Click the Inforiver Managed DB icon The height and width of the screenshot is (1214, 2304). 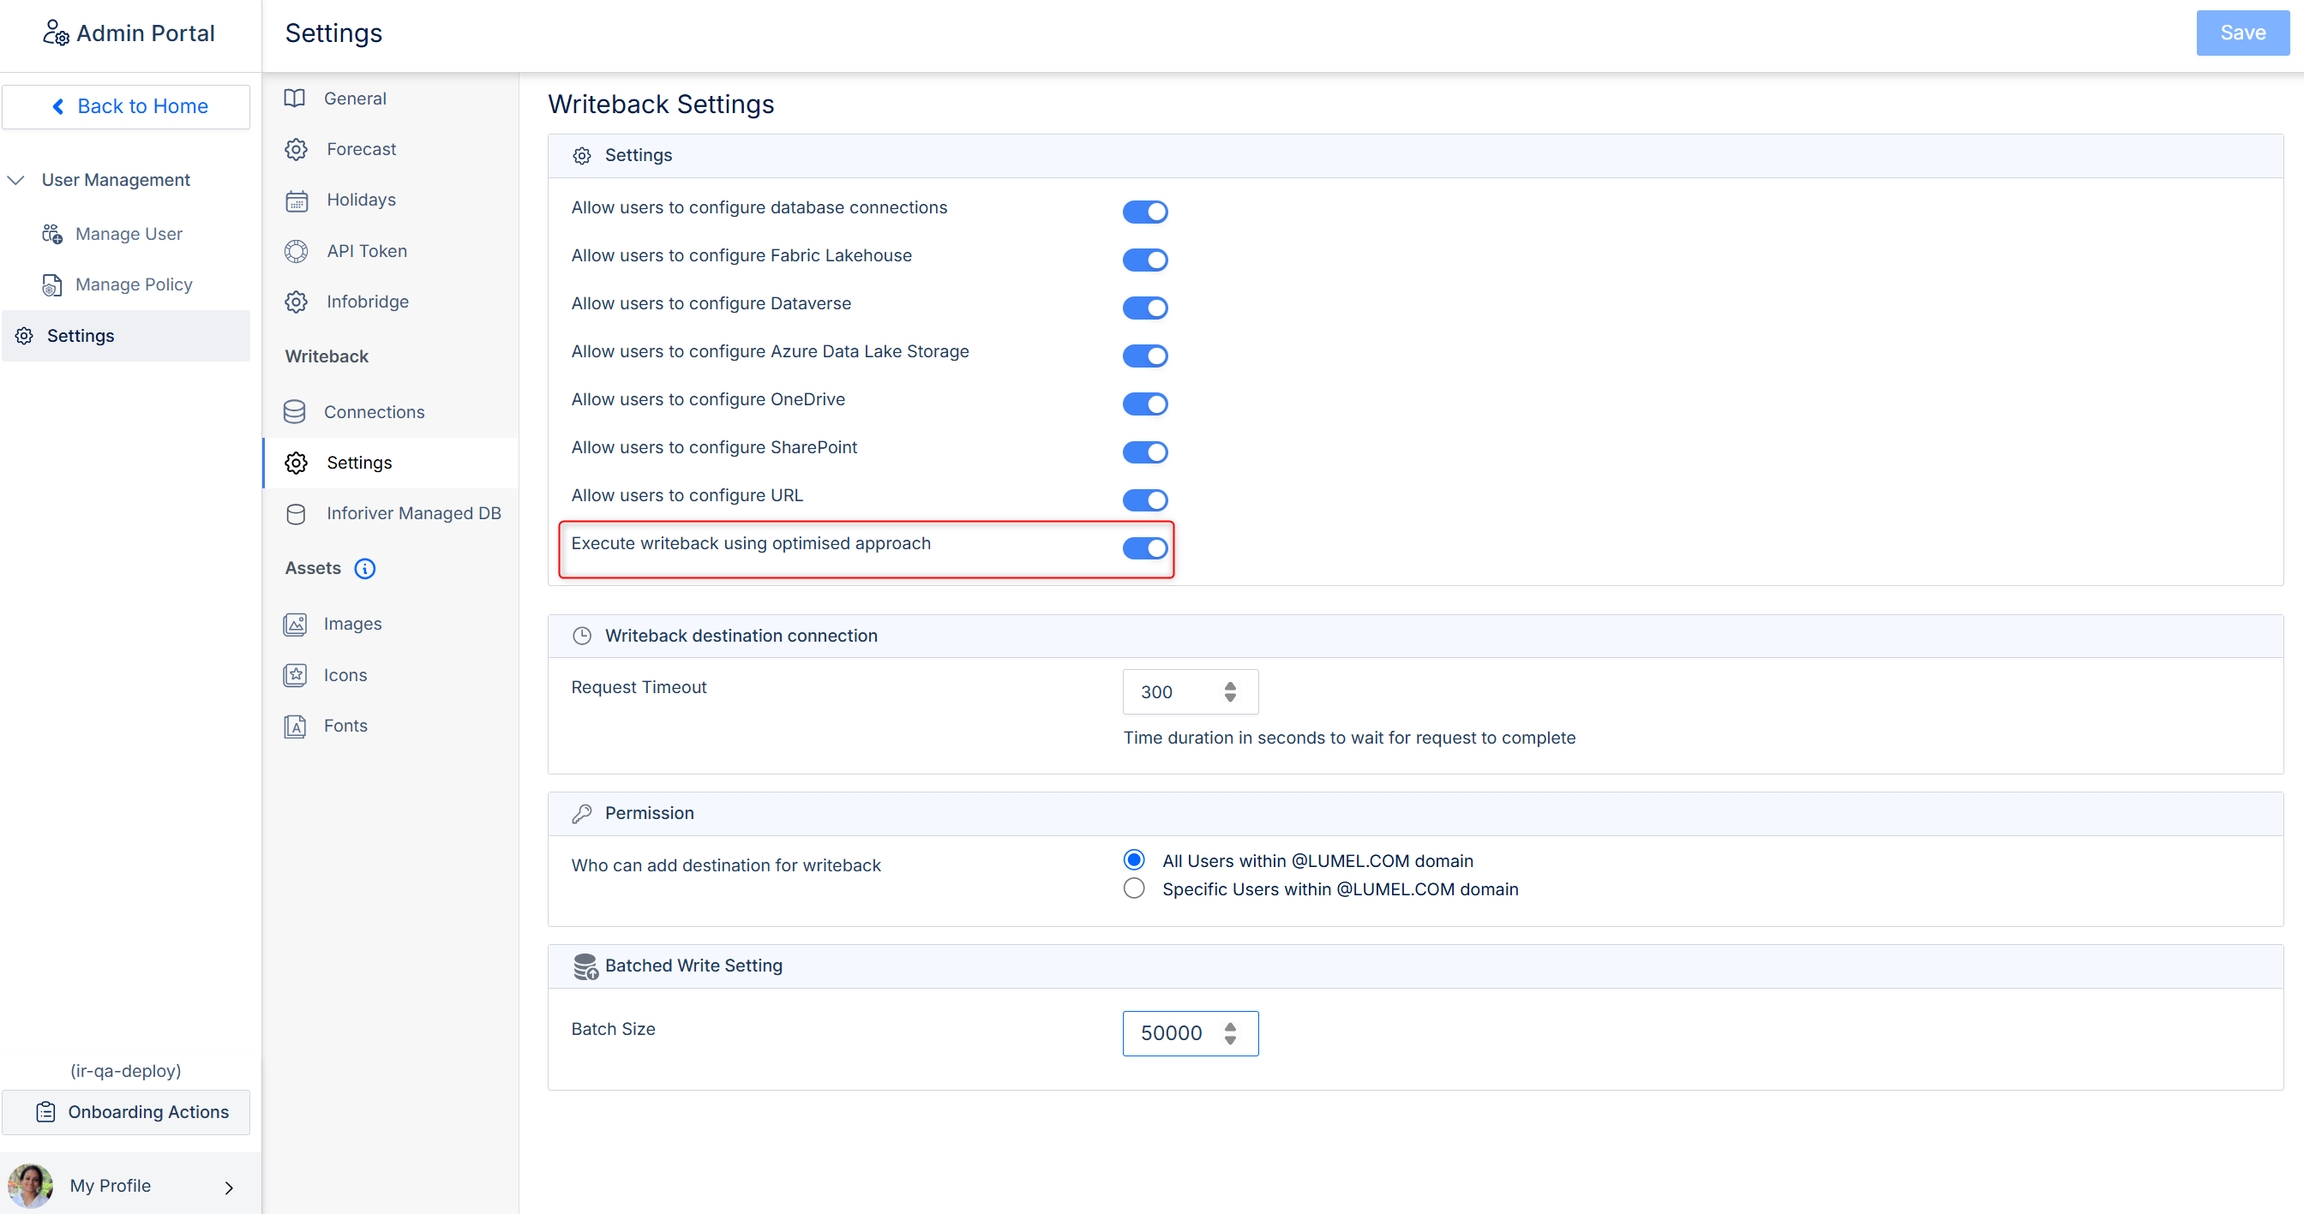click(296, 514)
